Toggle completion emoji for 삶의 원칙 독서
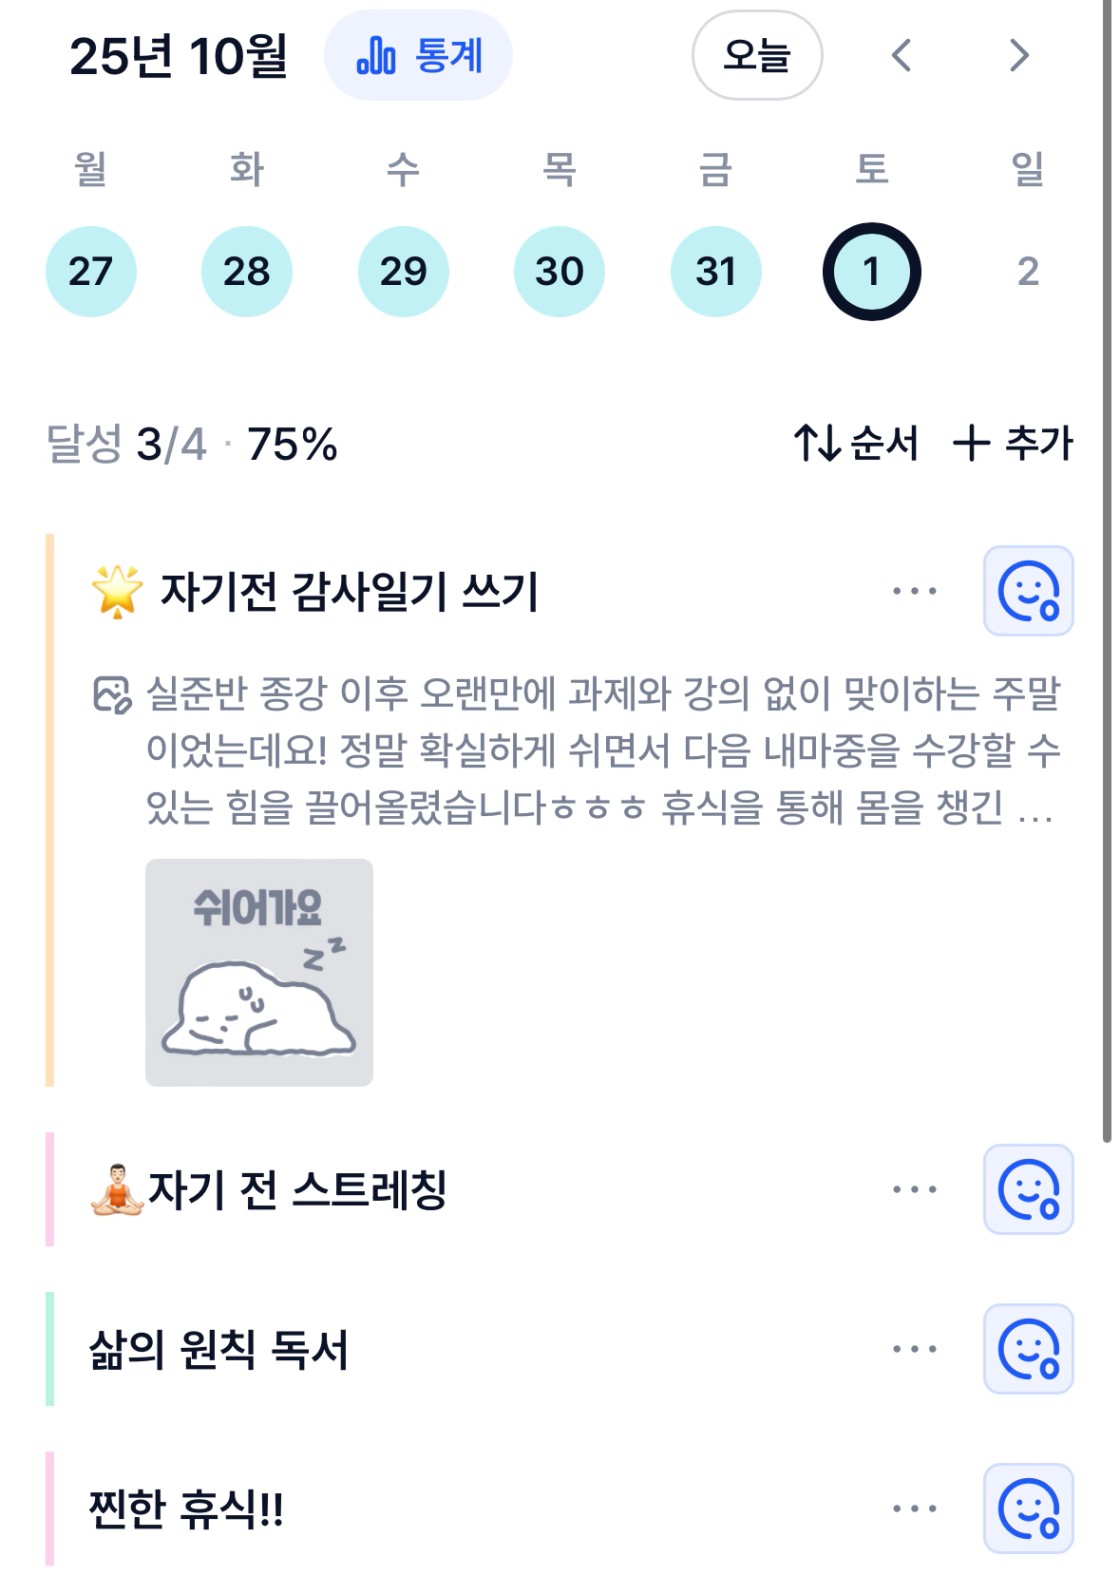 1028,1349
